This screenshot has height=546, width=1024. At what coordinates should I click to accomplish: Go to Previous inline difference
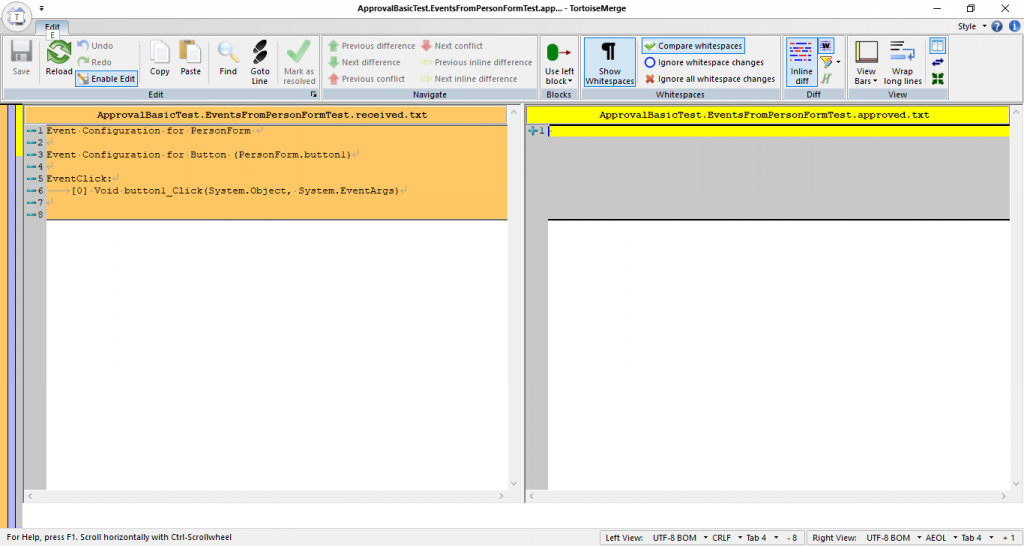[x=476, y=62]
